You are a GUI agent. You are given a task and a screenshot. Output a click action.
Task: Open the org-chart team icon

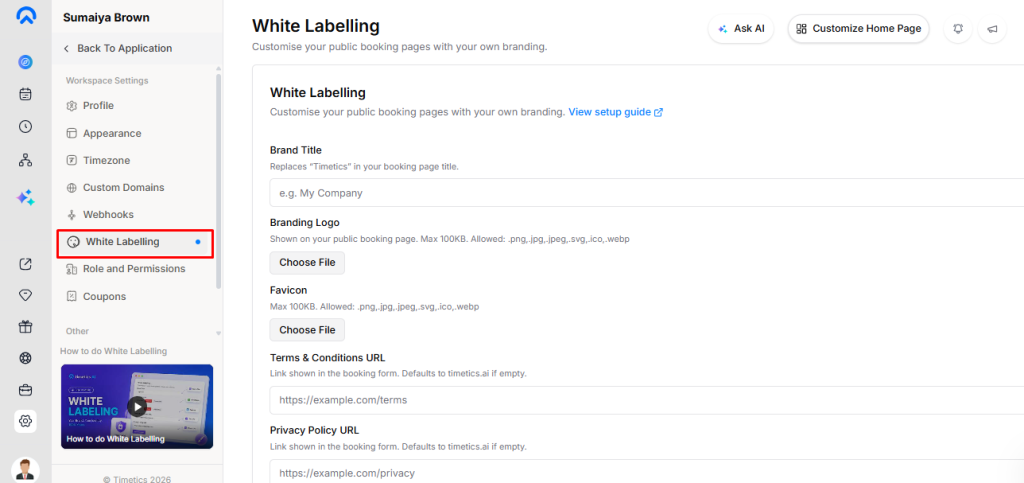(25, 159)
